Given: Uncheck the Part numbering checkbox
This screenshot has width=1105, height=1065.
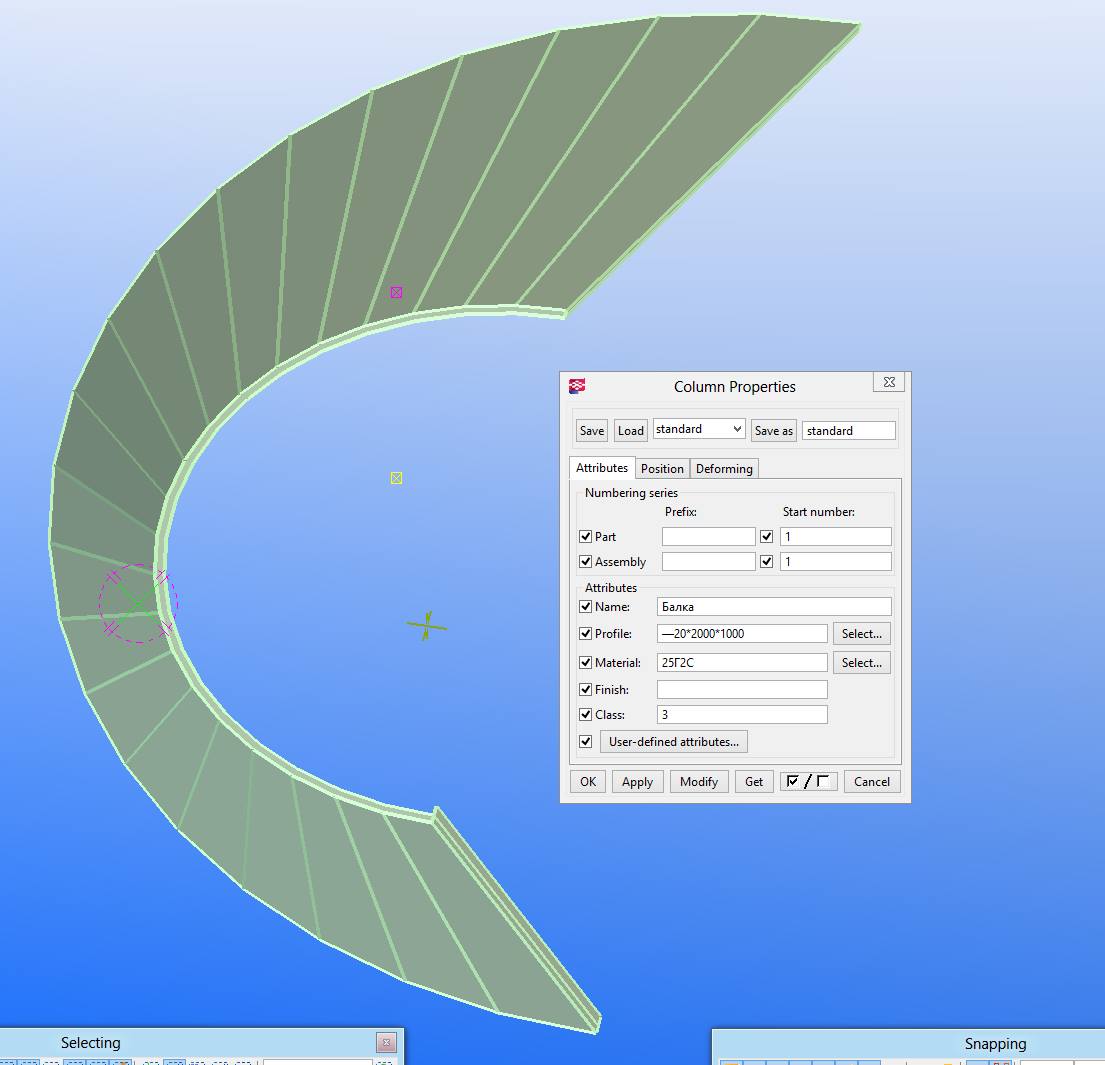Looking at the screenshot, I should 586,536.
